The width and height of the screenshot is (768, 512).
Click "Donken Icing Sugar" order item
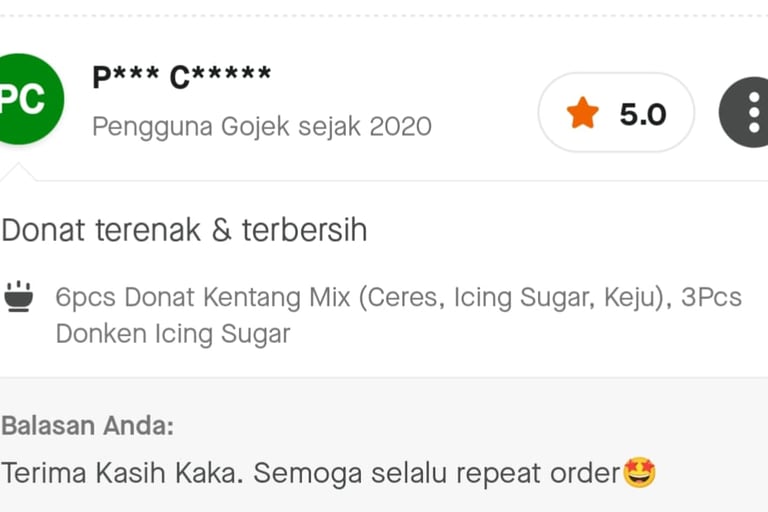click(x=173, y=333)
